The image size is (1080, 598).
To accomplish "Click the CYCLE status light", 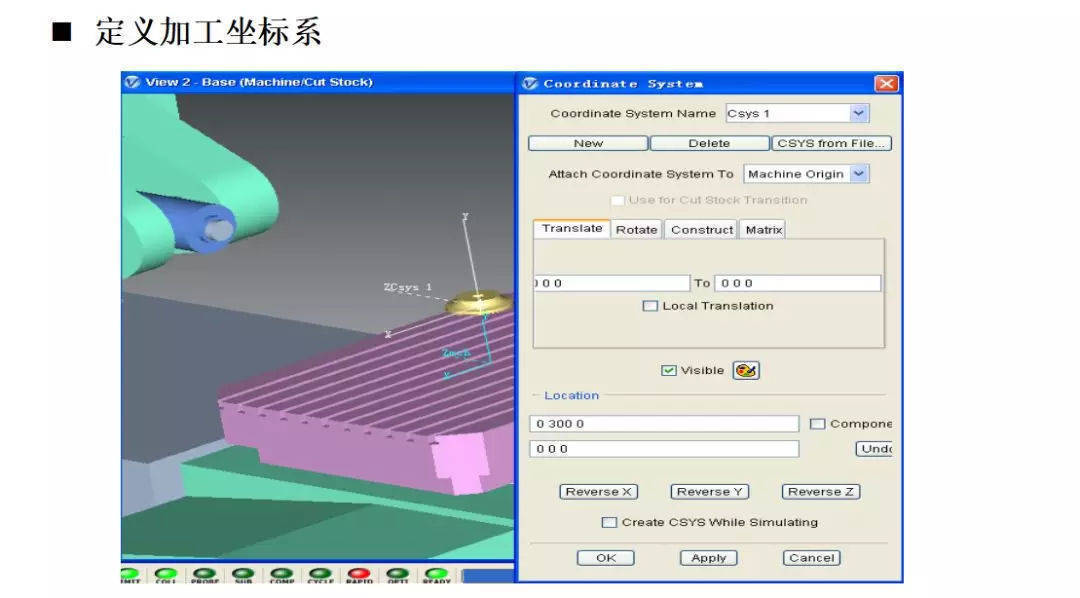I will click(320, 574).
